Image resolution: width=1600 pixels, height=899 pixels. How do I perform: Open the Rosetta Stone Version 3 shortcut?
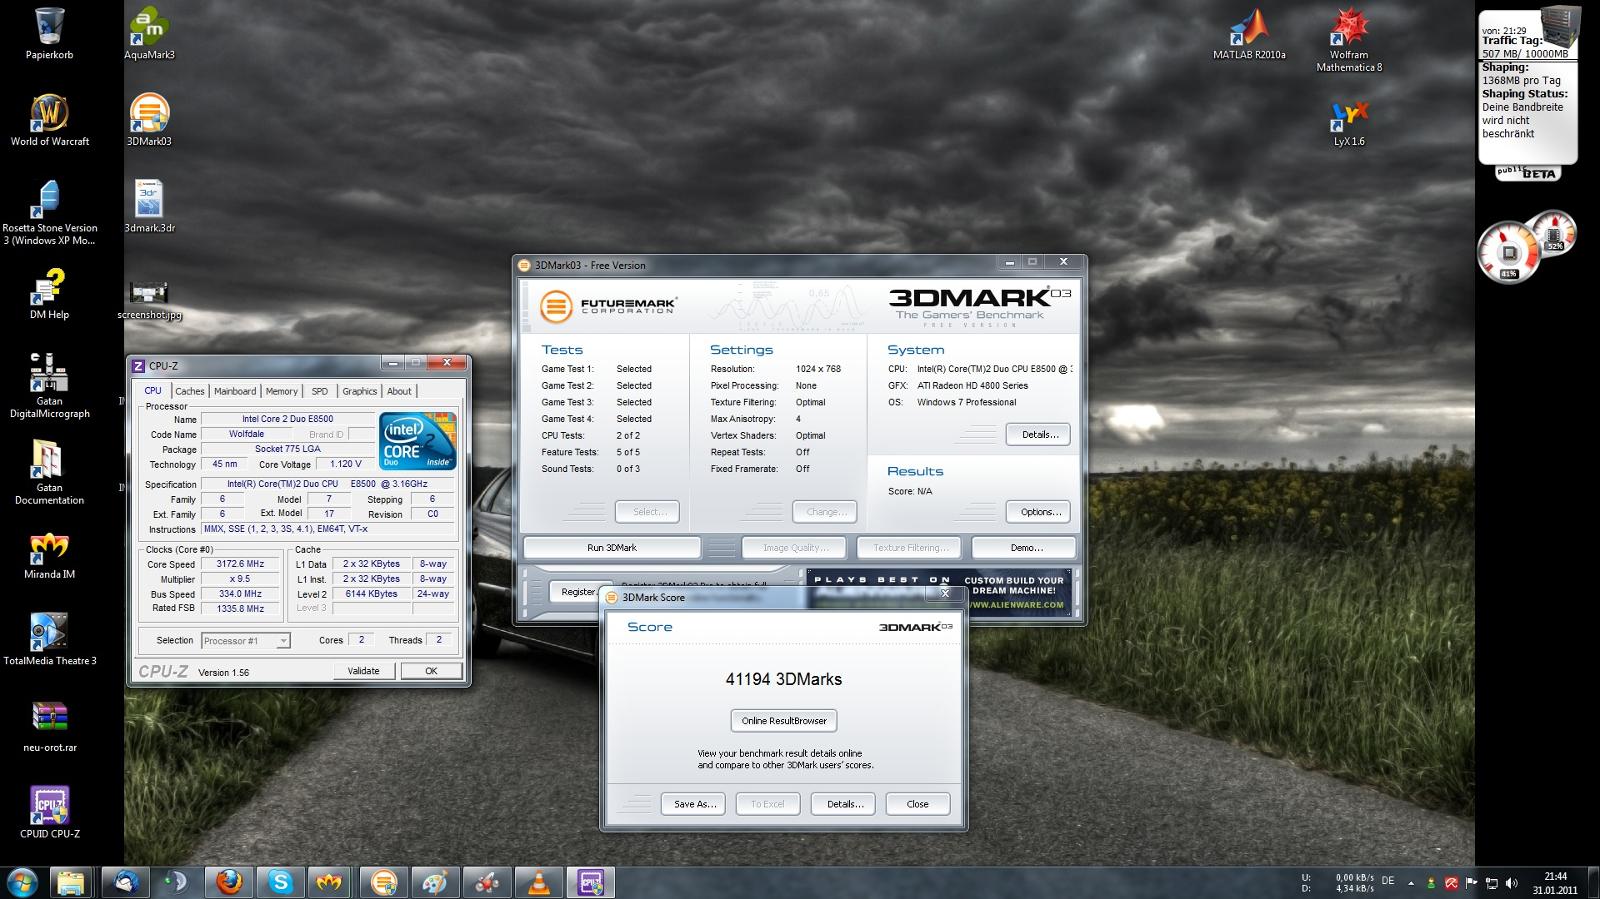point(49,213)
